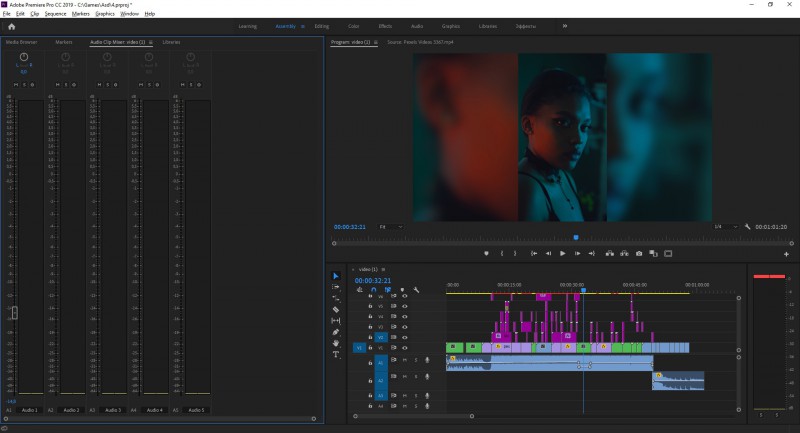Open the Fit zoom level dropdown
The width and height of the screenshot is (800, 433).
pyautogui.click(x=391, y=227)
